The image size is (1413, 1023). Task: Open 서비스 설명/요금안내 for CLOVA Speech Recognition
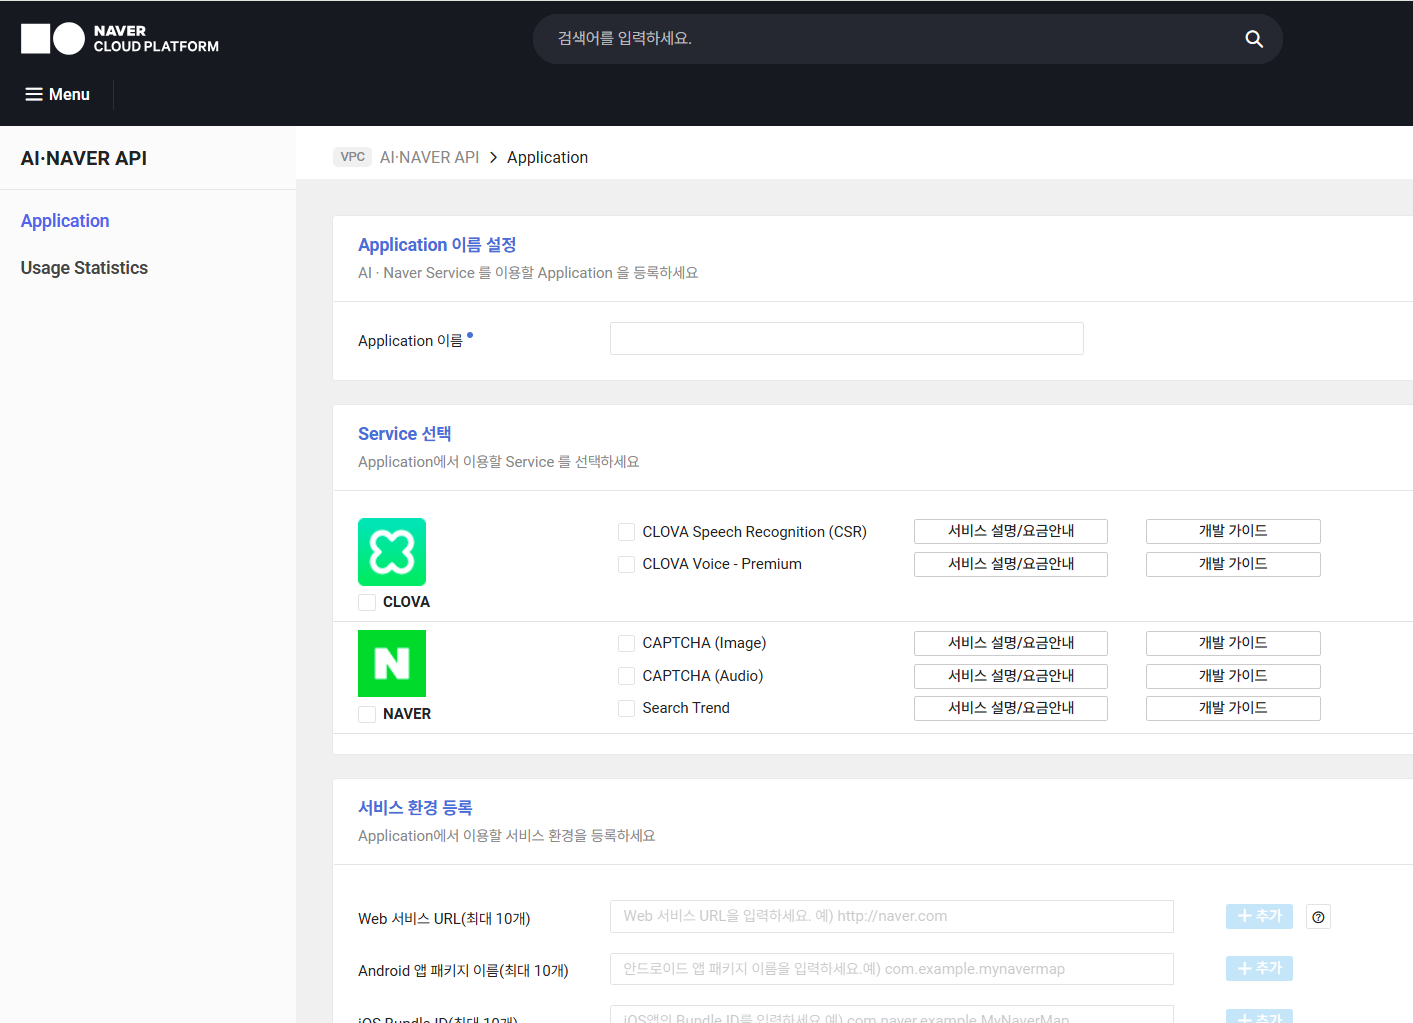pos(1010,531)
